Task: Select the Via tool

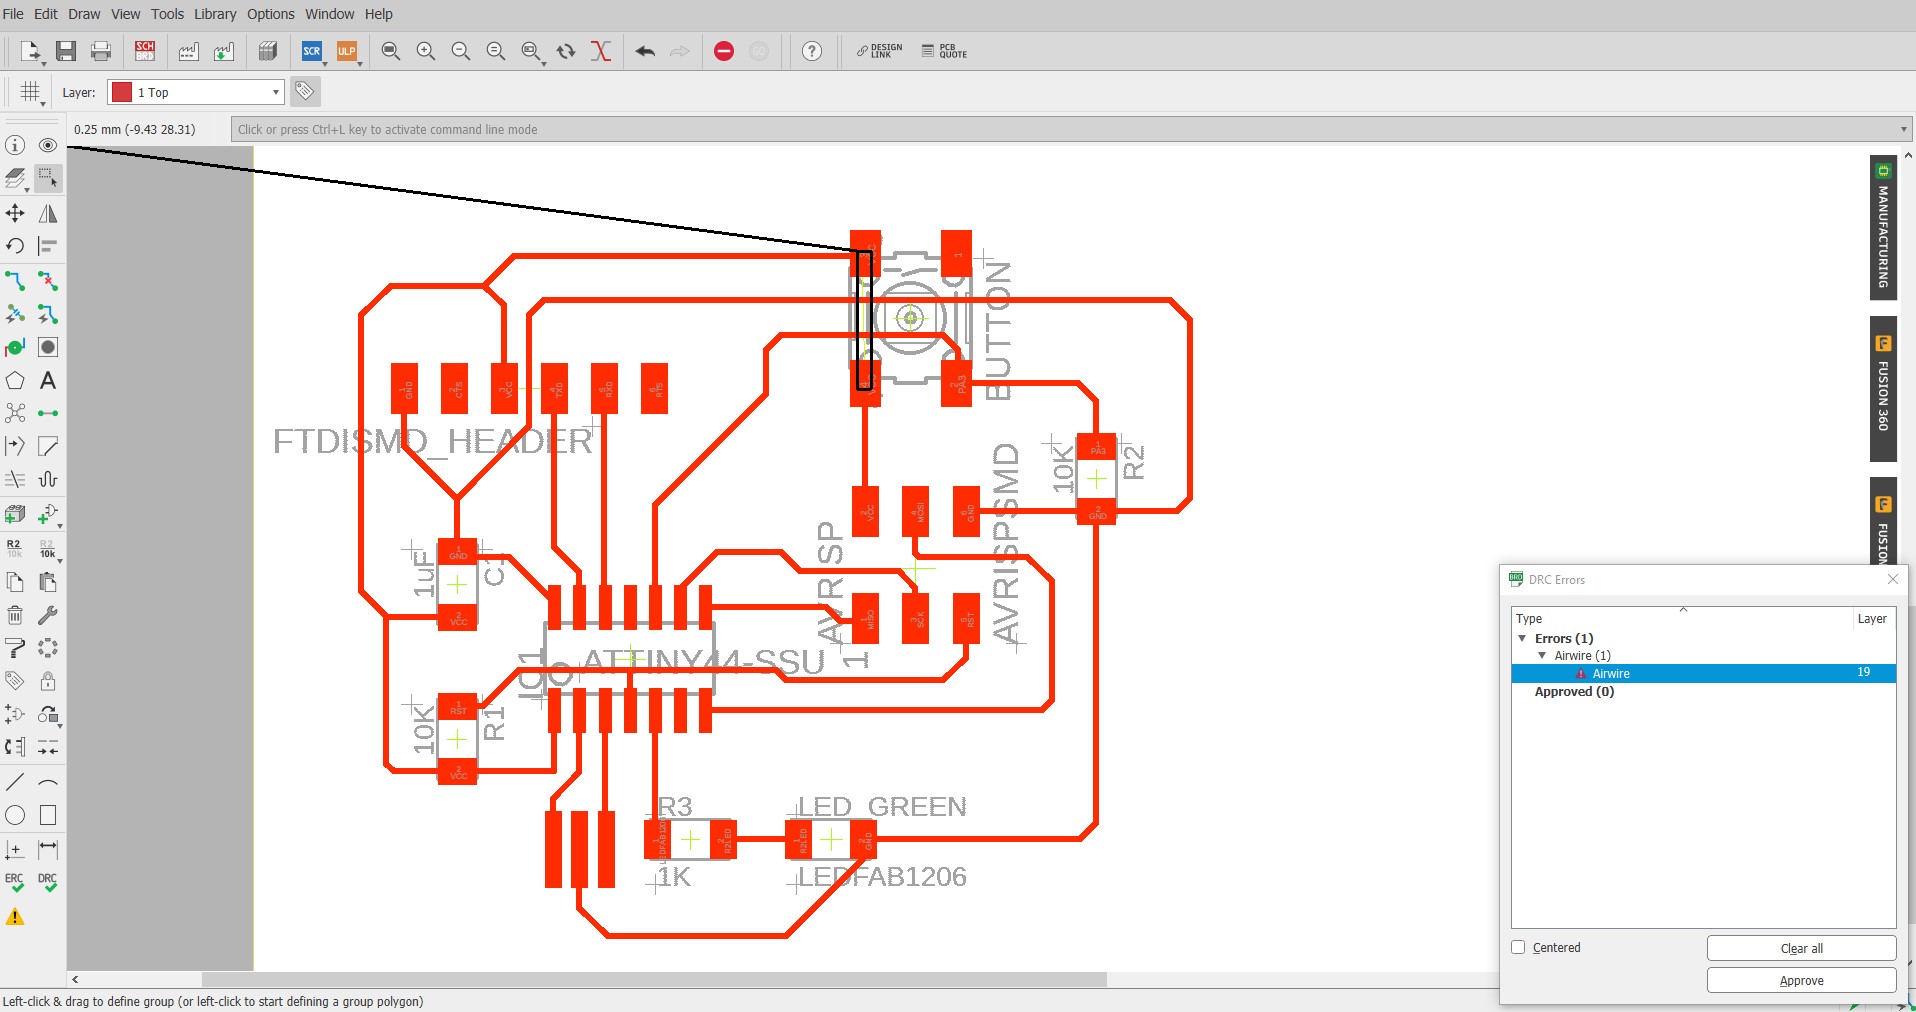Action: click(x=15, y=347)
